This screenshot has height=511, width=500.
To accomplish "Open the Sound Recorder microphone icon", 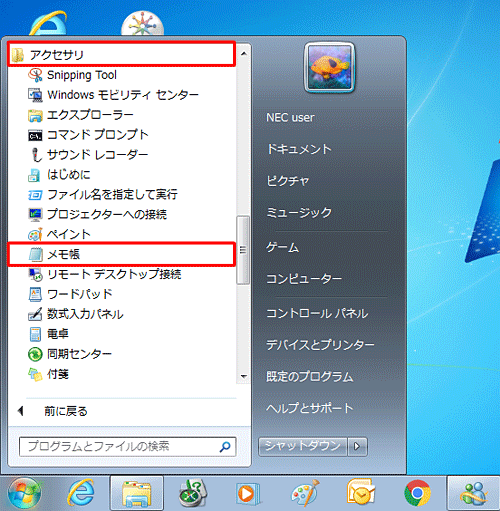I will [x=36, y=155].
